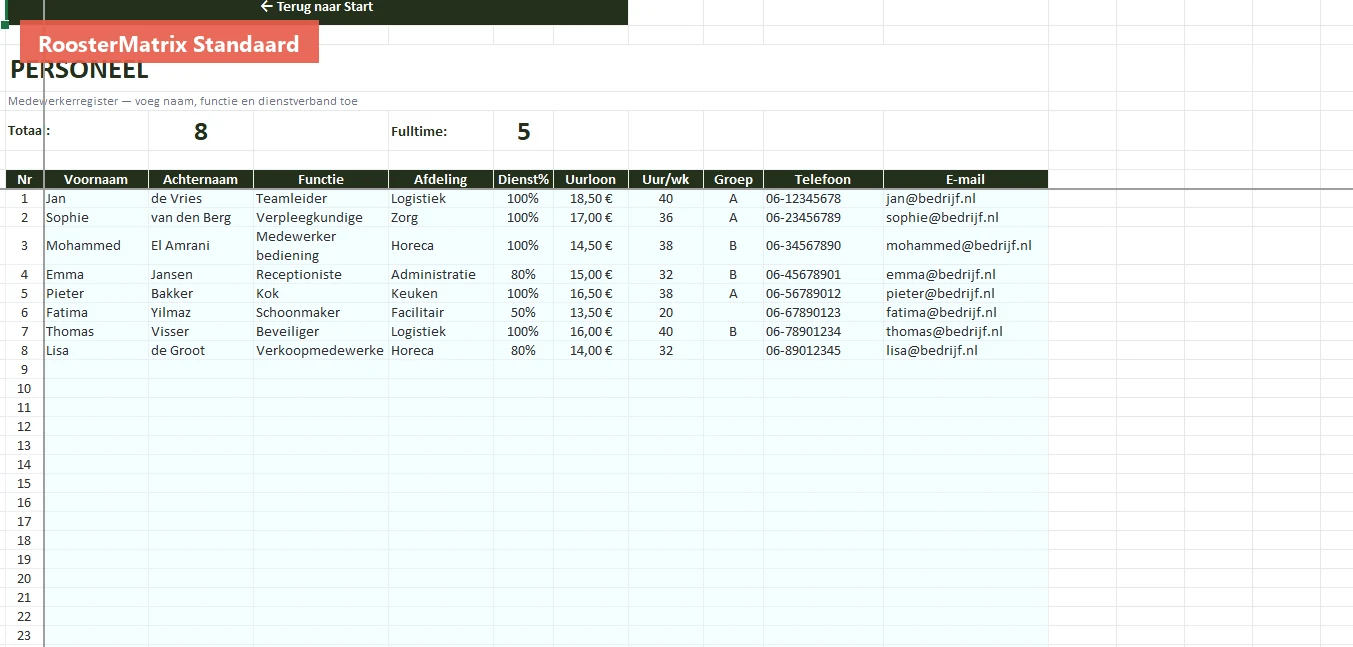The width and height of the screenshot is (1353, 647).
Task: Select the 'Fulltime:' label cell
Action: coord(441,131)
